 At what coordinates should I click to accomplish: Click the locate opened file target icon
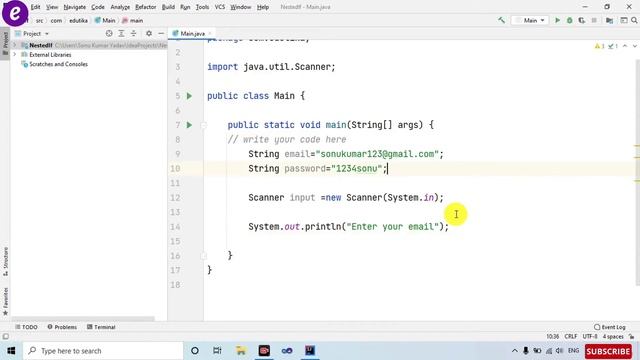109,33
